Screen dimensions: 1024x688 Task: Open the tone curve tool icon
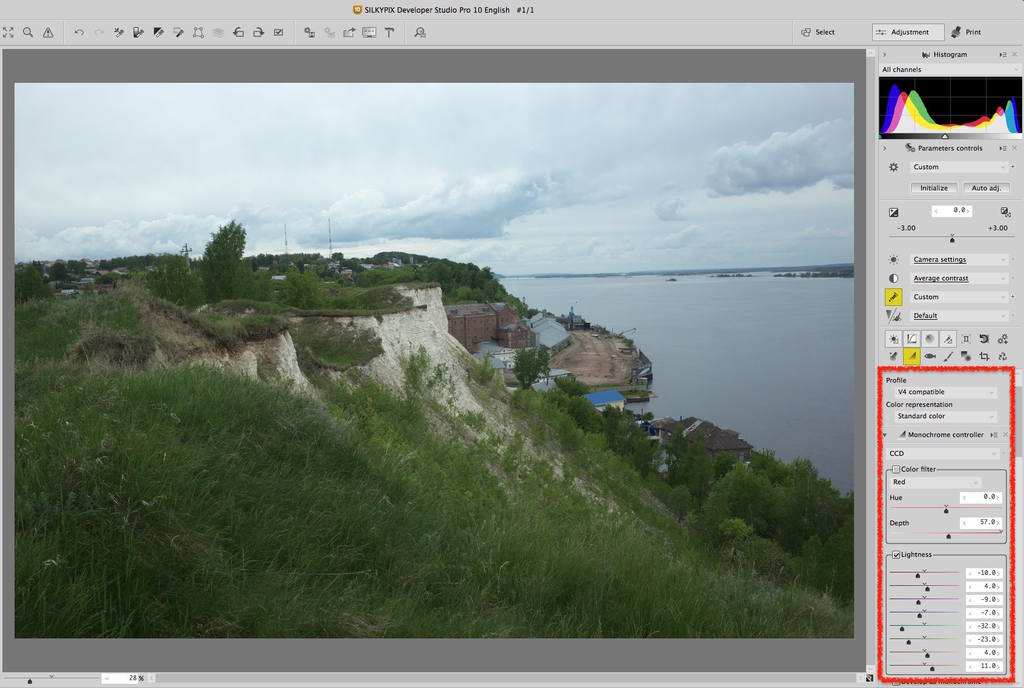click(912, 339)
